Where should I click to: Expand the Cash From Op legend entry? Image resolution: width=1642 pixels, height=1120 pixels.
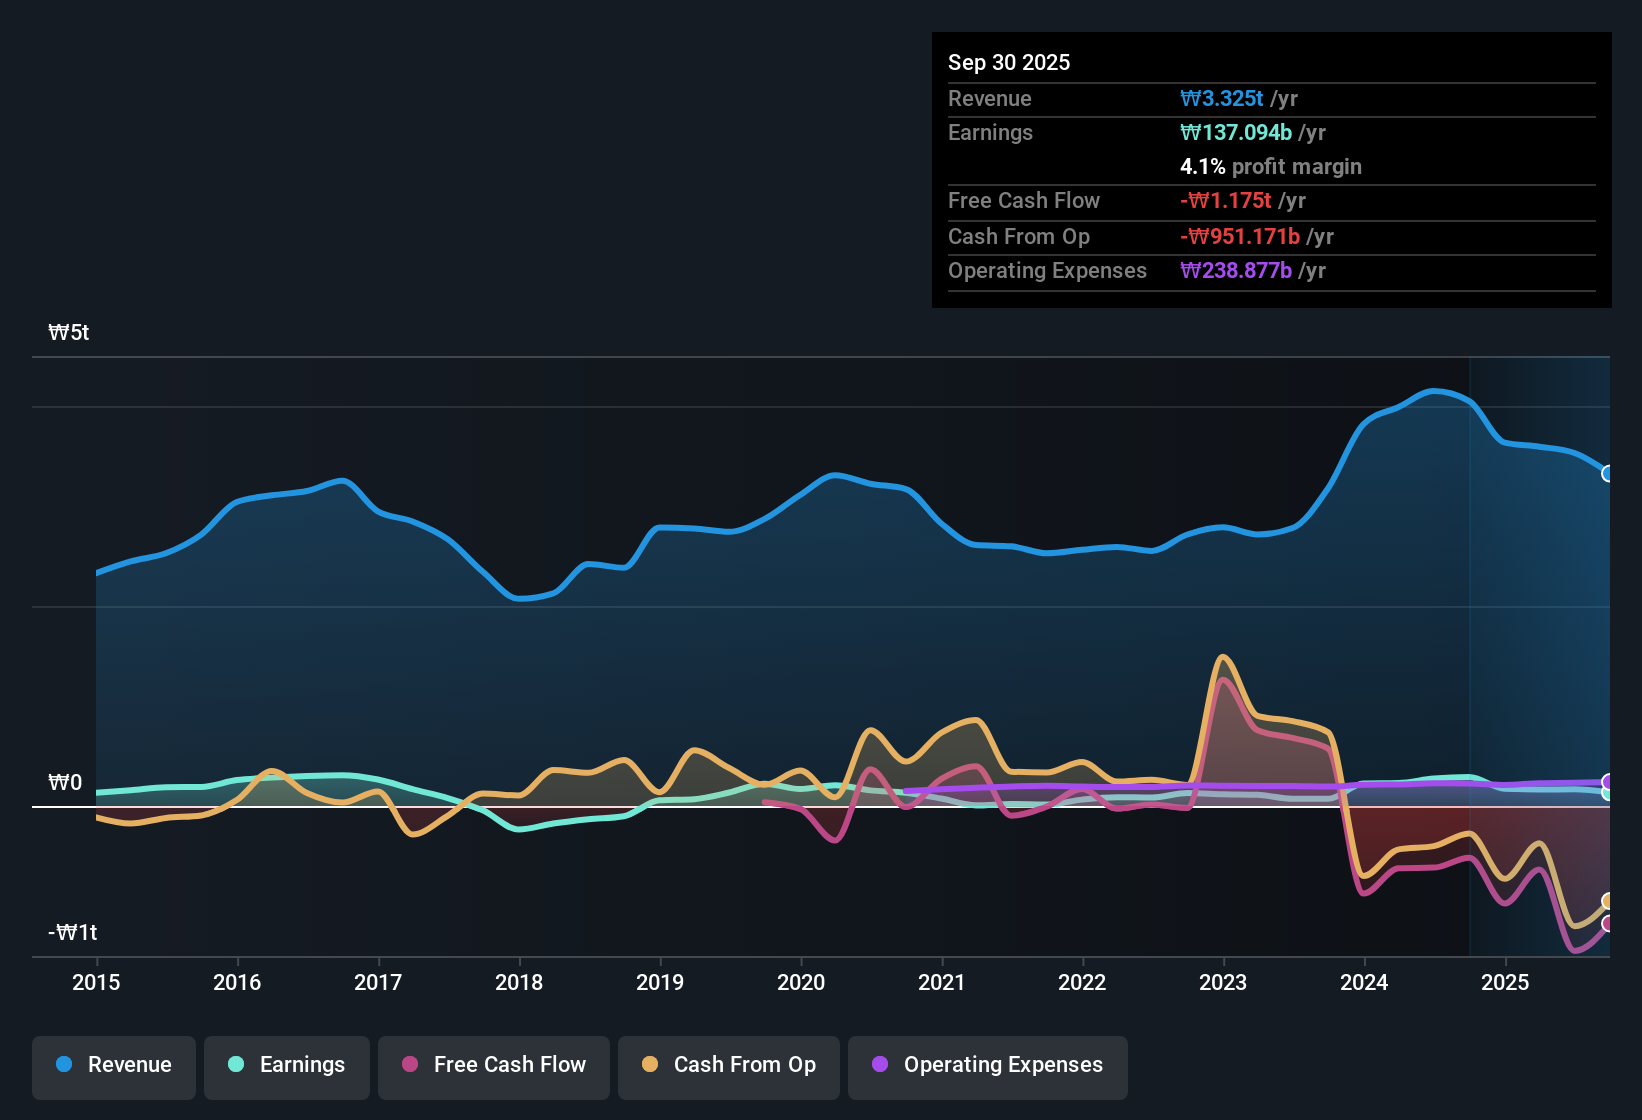tap(728, 1065)
